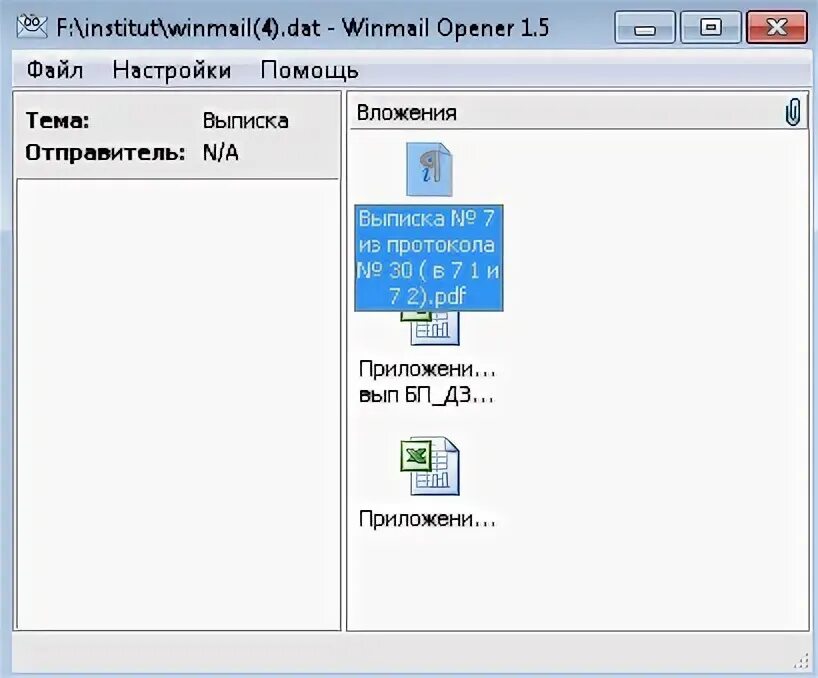
Task: Select the Excel attachment icon above 'вып БП_ДЗ'
Action: (431, 328)
